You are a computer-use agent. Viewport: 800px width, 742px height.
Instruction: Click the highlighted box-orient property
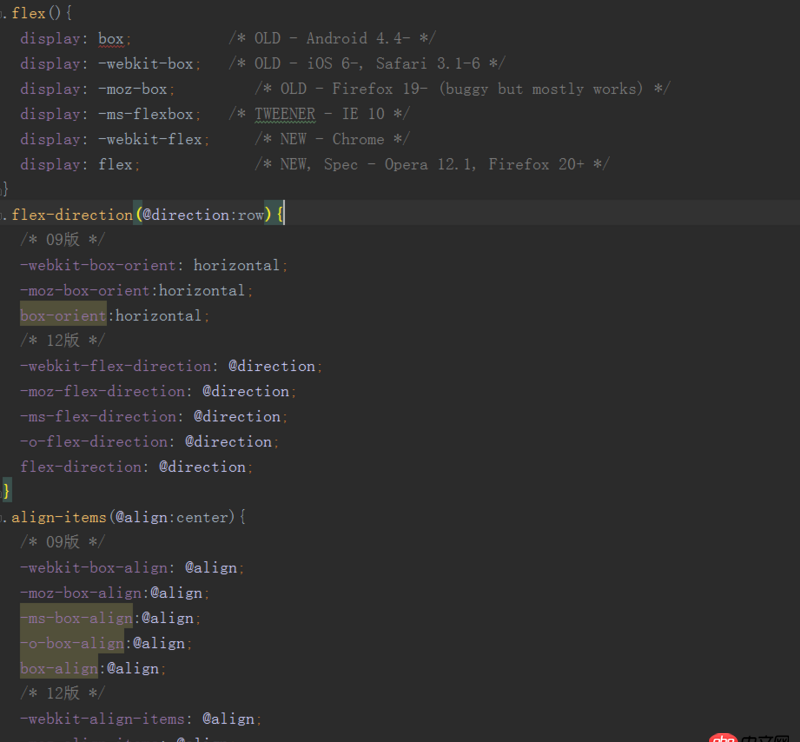coord(63,316)
